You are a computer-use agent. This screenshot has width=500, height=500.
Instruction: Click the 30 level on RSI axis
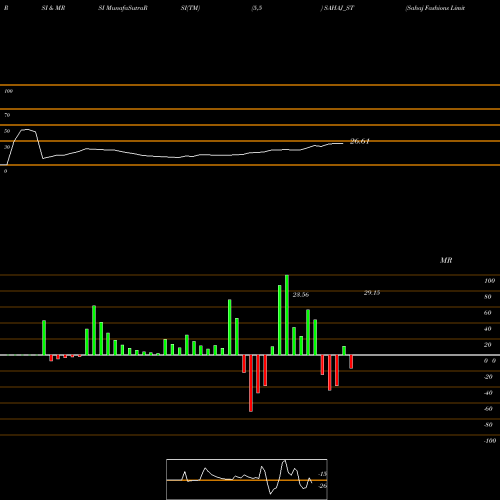click(7, 147)
